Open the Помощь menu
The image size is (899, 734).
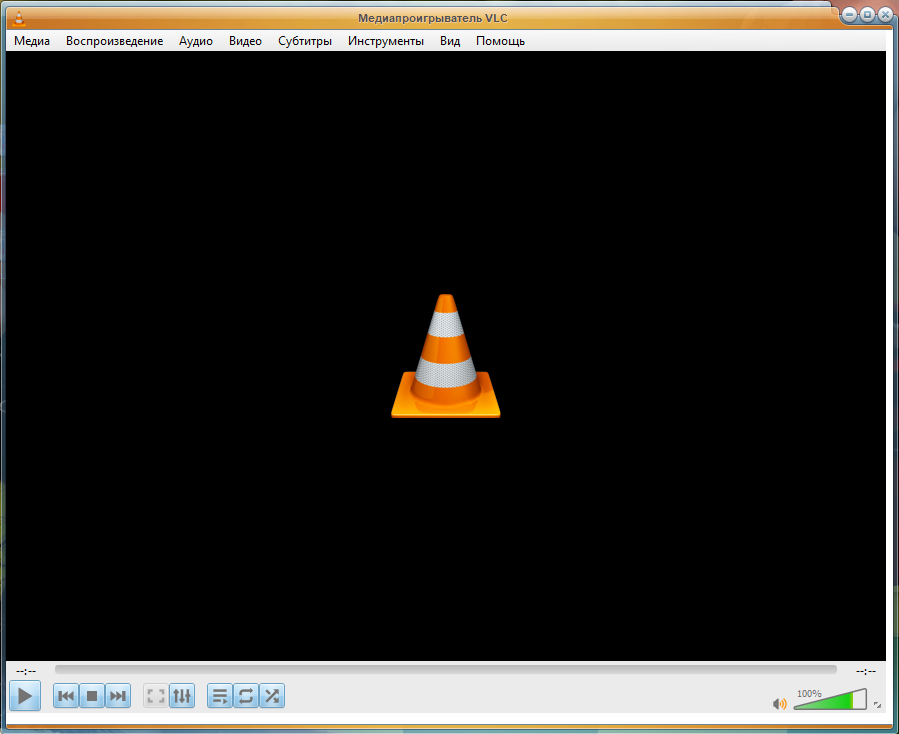[501, 41]
